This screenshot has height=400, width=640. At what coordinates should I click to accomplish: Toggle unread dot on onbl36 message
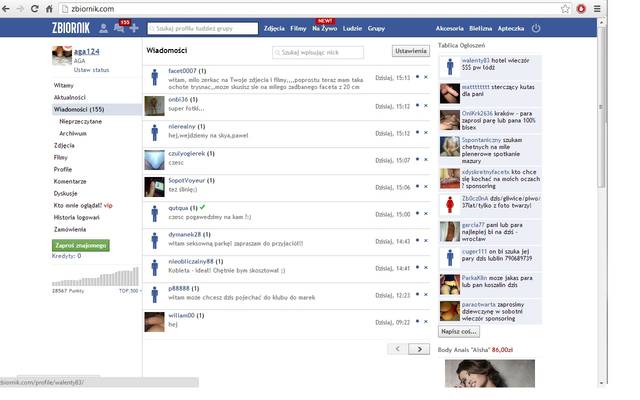[417, 104]
